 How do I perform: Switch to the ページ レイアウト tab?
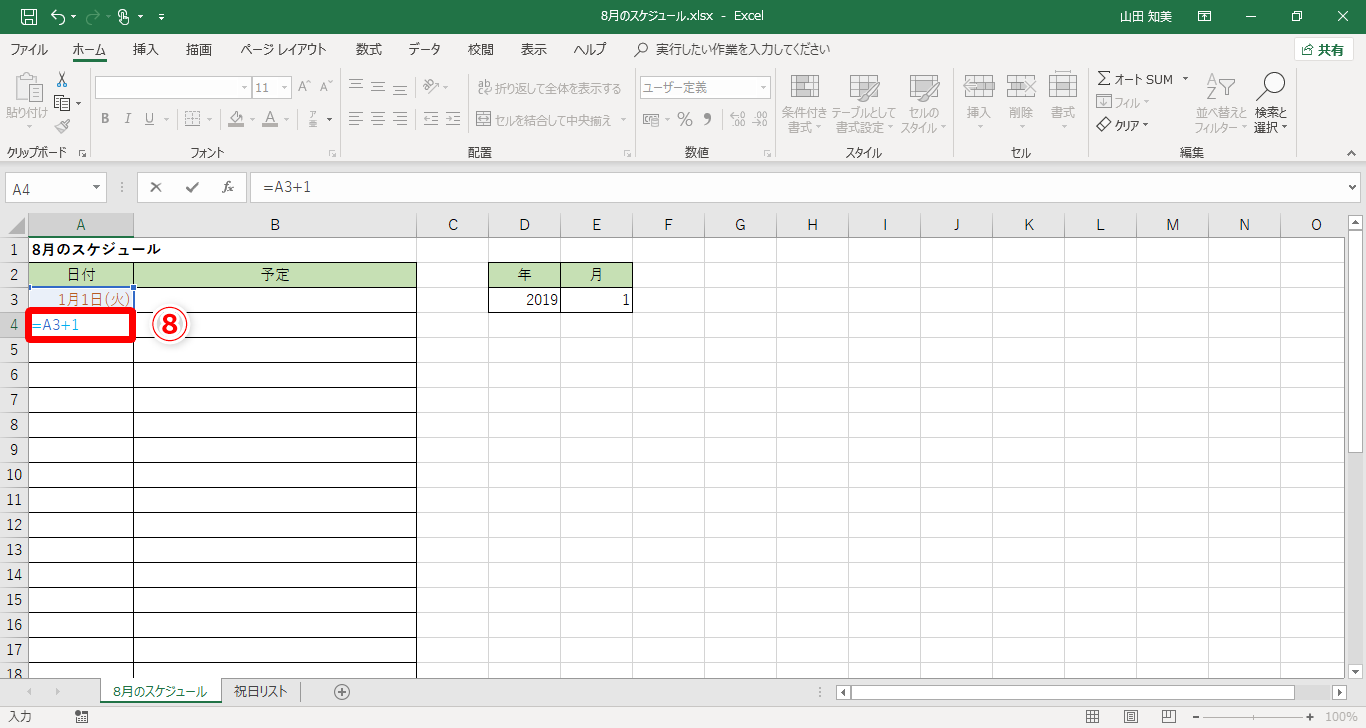click(283, 49)
